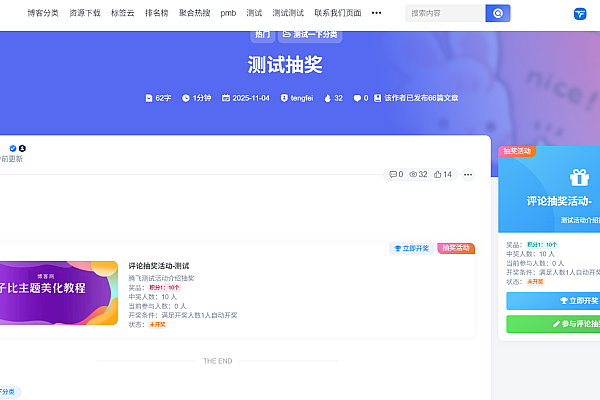Click the article comment count icon

(393, 175)
